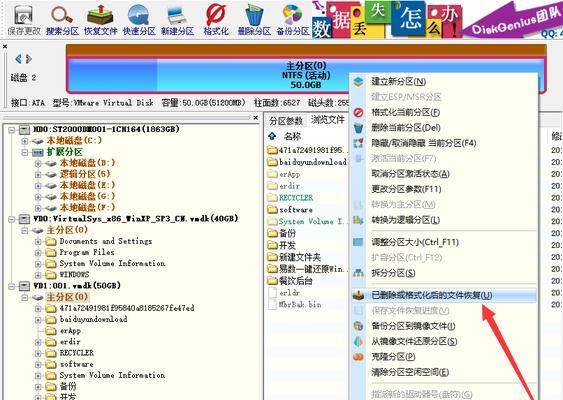Expand the 本地磁盘(C:) tree node

(24, 141)
